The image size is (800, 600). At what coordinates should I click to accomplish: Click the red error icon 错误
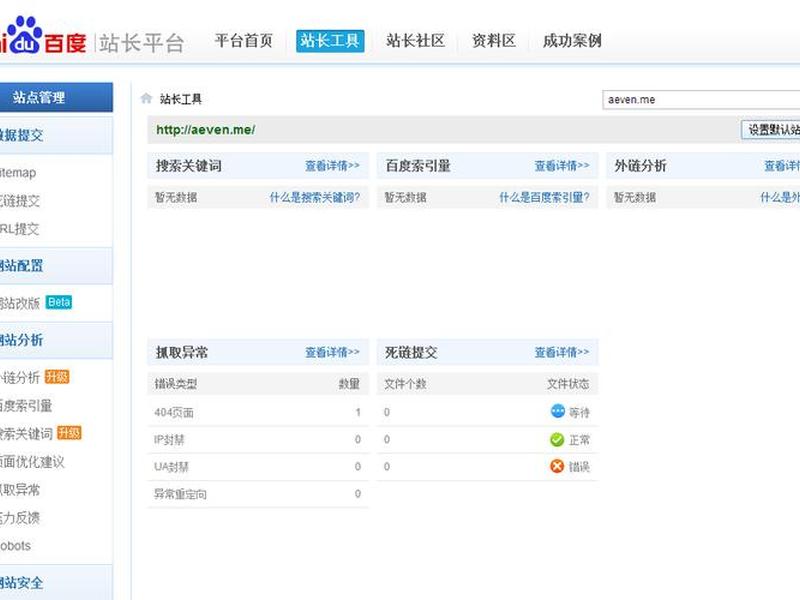pos(557,466)
